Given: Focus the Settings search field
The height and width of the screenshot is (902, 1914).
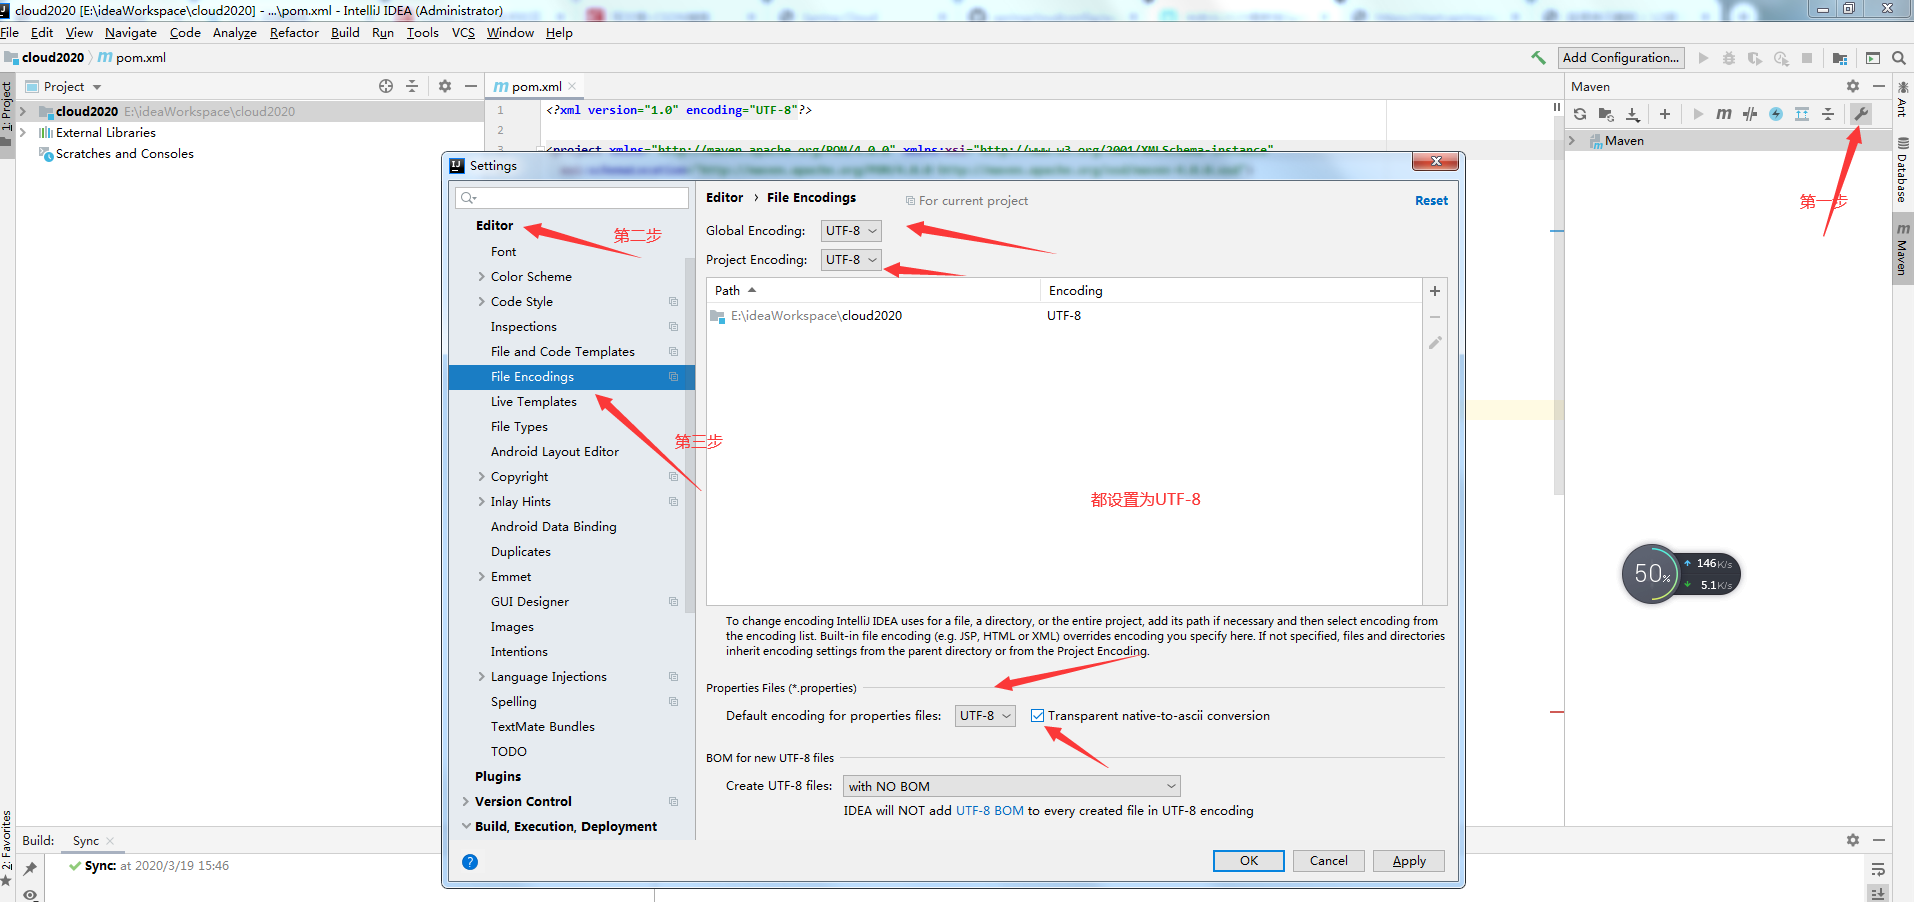Looking at the screenshot, I should (x=572, y=198).
